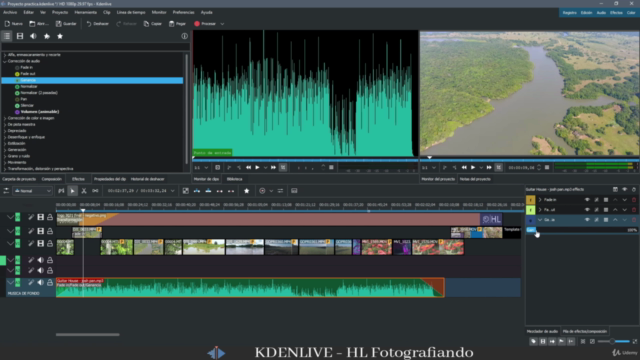Viewport: 640px width, 360px height.
Task: Open the timeline timecode format dropdown
Action: tap(173, 191)
